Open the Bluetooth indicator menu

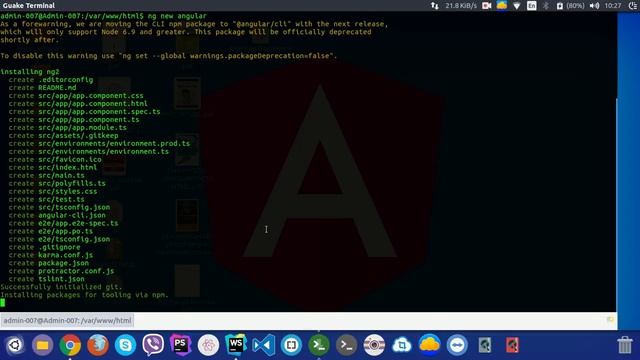pyautogui.click(x=546, y=6)
